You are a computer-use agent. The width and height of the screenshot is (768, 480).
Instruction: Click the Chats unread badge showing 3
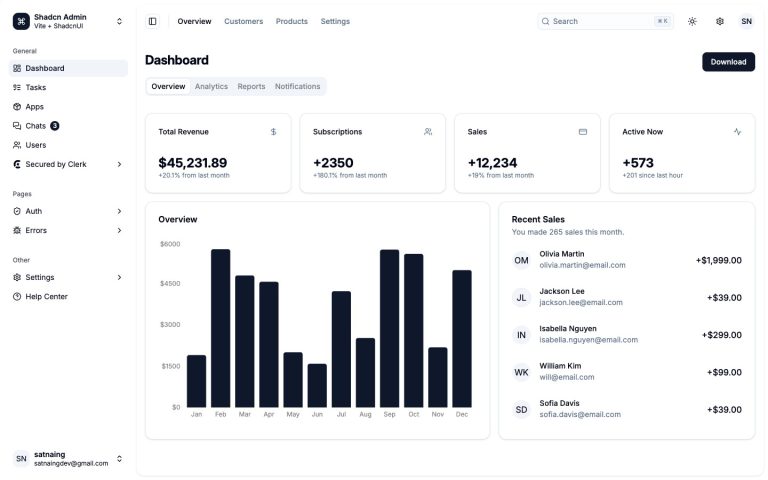[55, 126]
